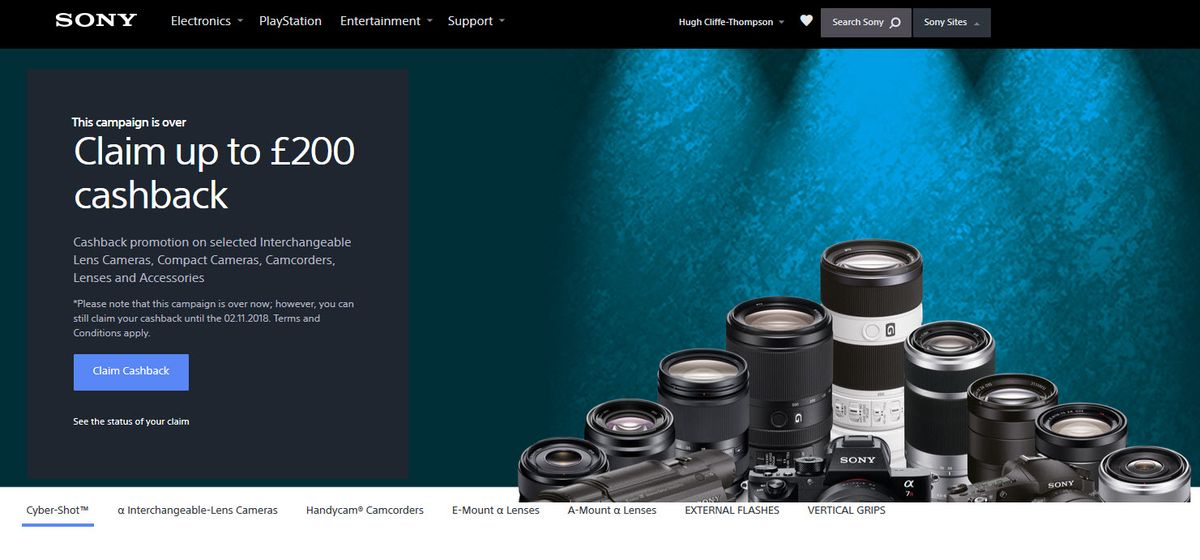Viewport: 1200px width, 560px height.
Task: Open See the status of your claim
Action: pyautogui.click(x=131, y=422)
